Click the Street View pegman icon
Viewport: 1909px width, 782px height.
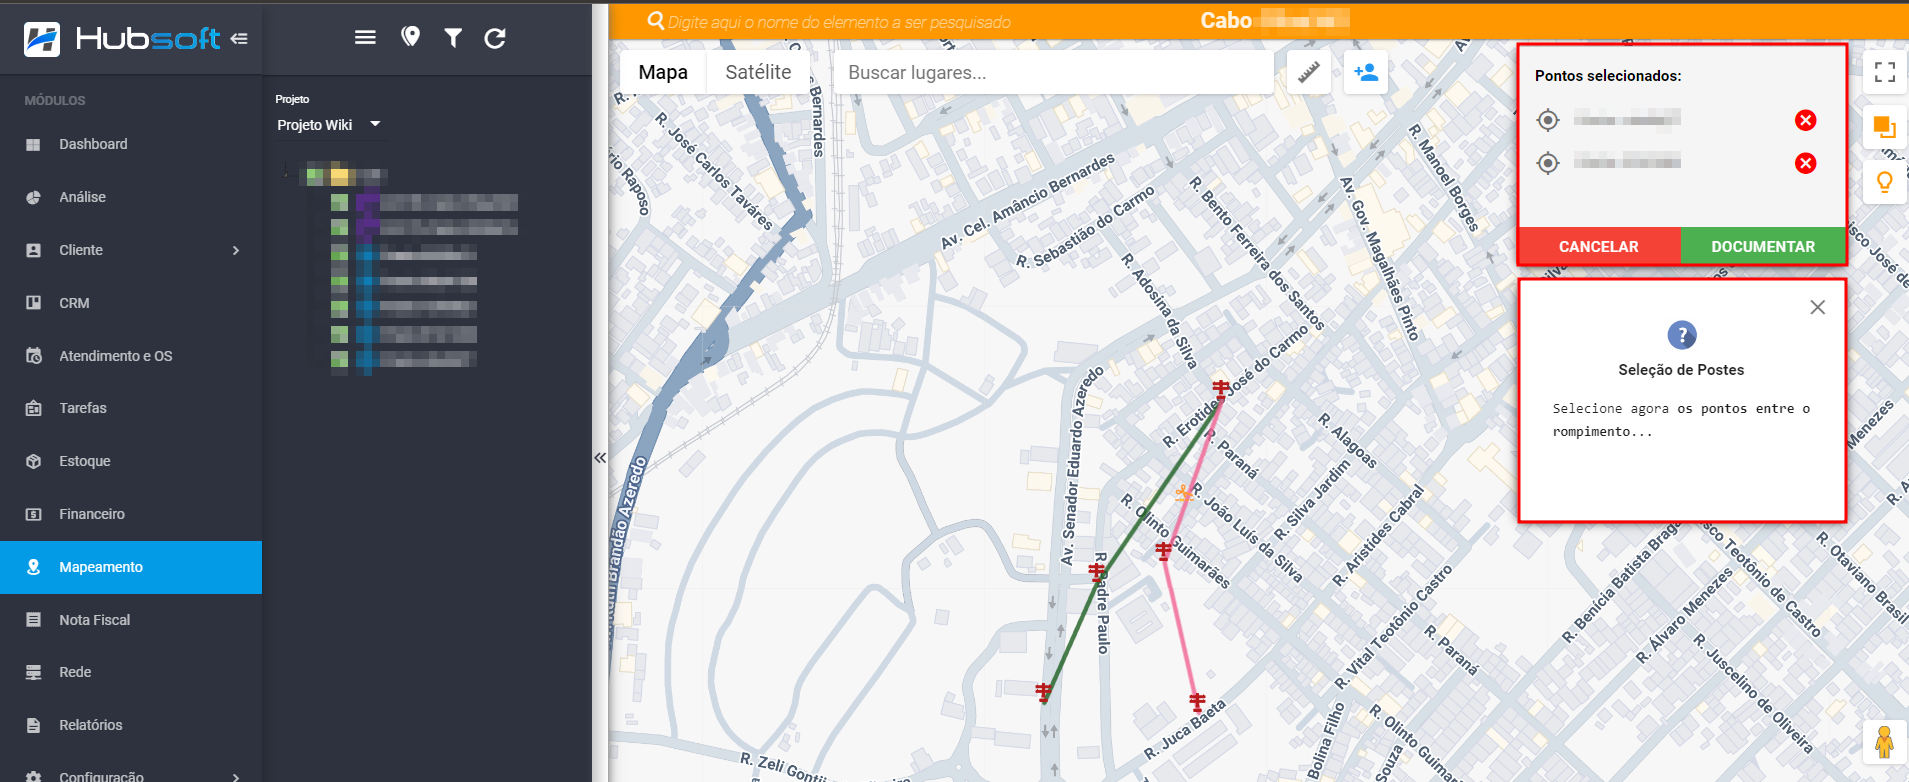(x=1885, y=742)
